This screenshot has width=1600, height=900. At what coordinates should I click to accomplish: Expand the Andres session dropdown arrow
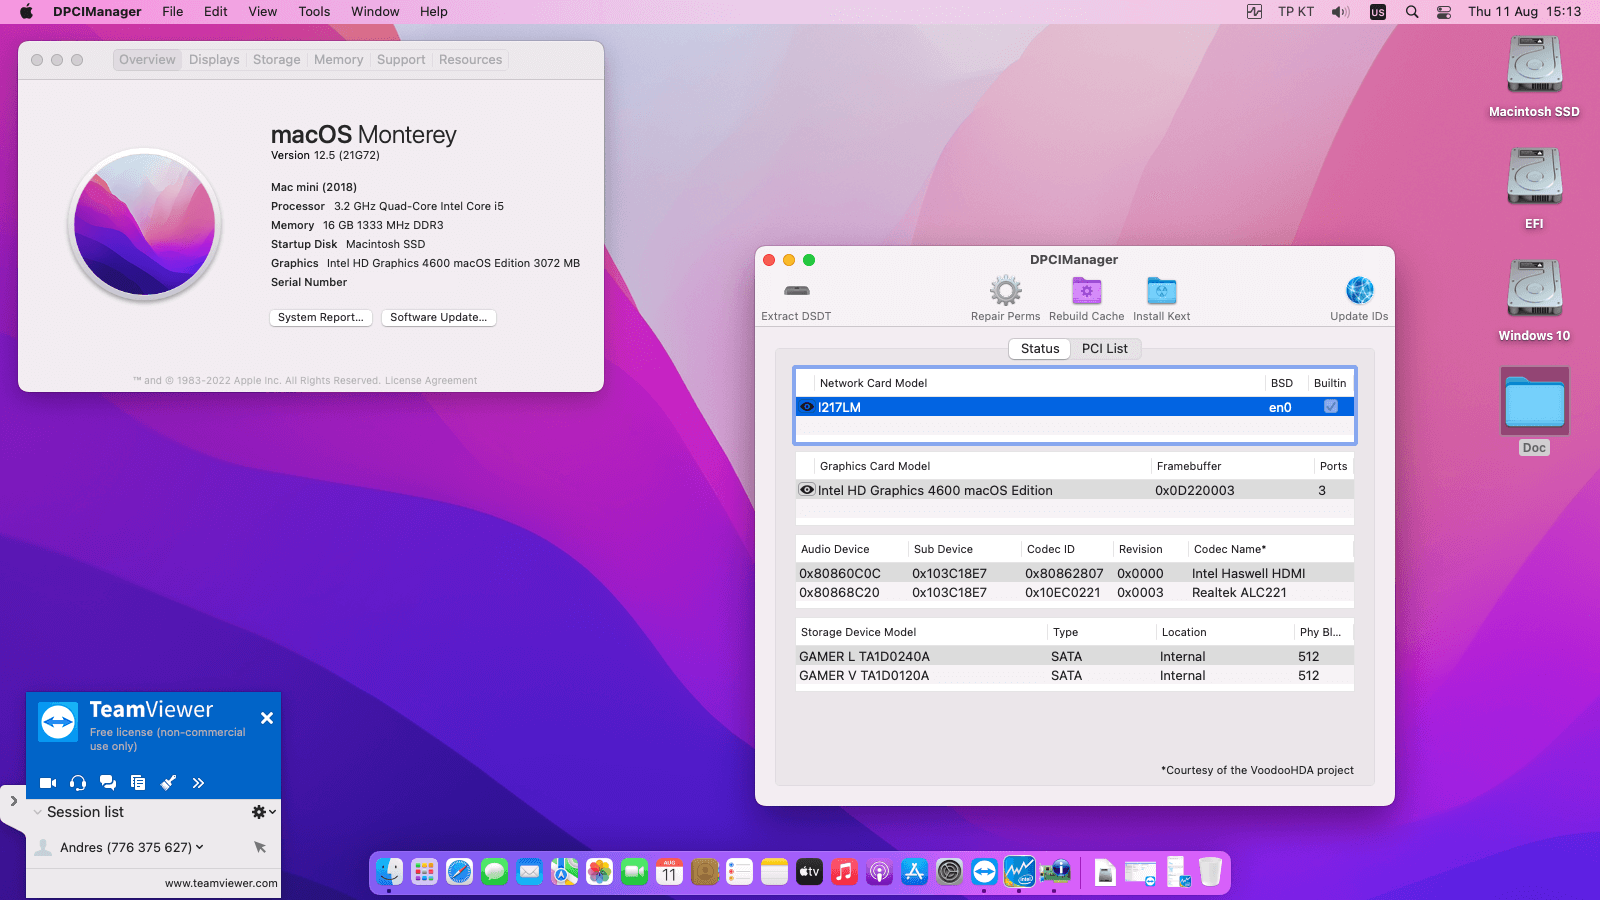(200, 847)
